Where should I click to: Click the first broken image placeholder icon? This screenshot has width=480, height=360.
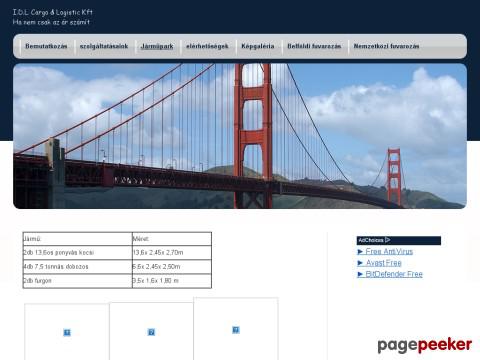pyautogui.click(x=67, y=332)
